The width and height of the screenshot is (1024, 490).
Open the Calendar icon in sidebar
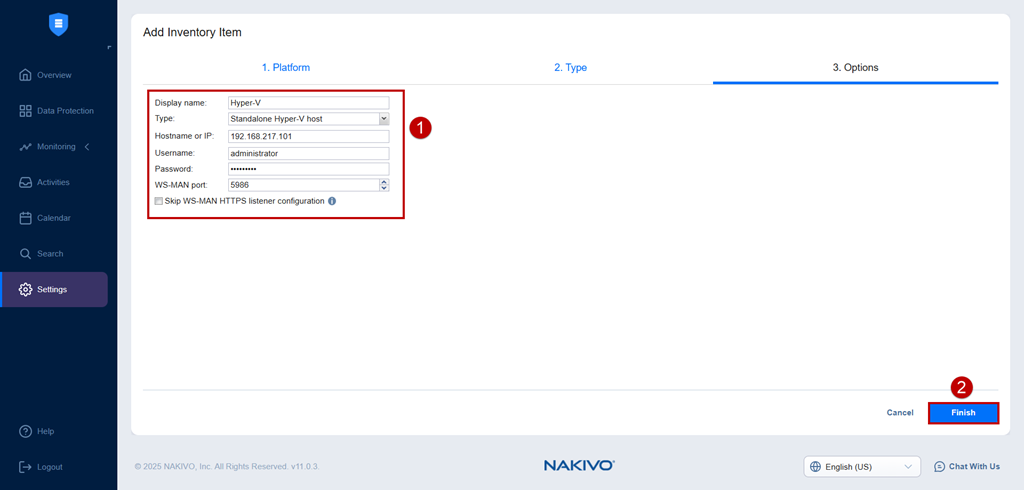(x=25, y=218)
